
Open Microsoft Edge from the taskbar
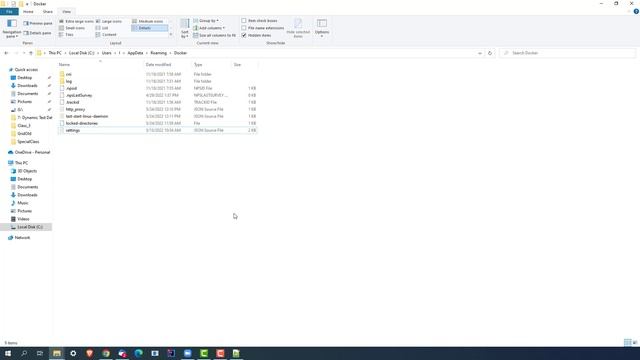pos(138,353)
